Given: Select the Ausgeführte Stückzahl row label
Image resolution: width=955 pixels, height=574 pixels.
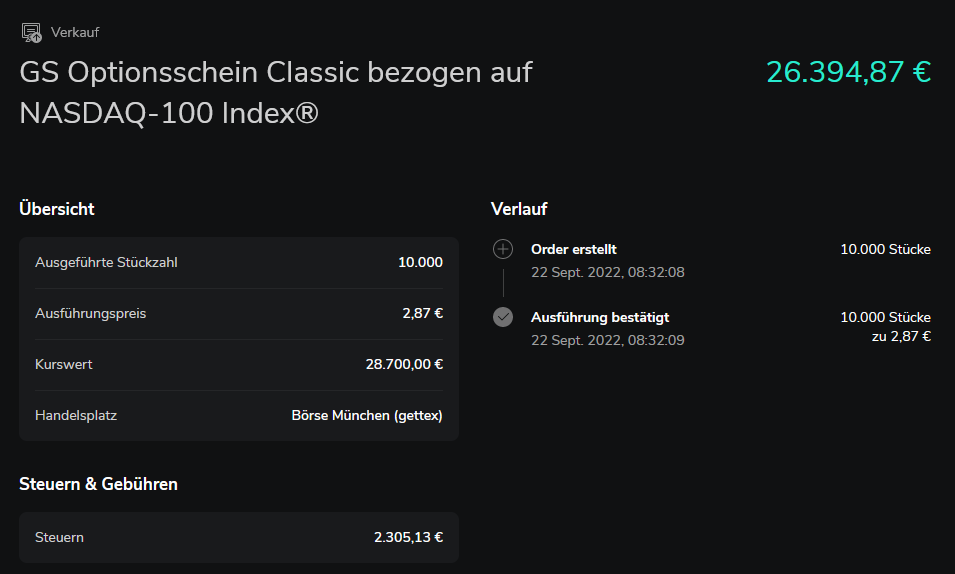Looking at the screenshot, I should 106,262.
